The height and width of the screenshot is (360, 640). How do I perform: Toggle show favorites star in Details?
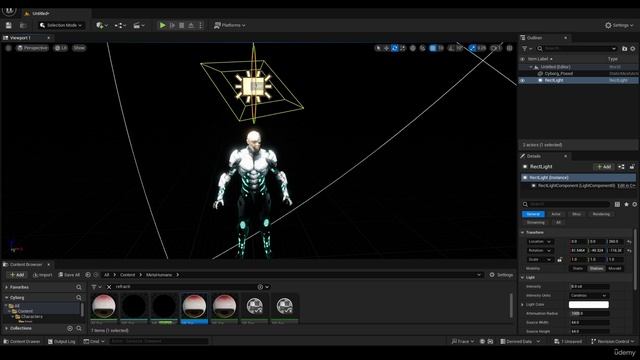point(626,204)
